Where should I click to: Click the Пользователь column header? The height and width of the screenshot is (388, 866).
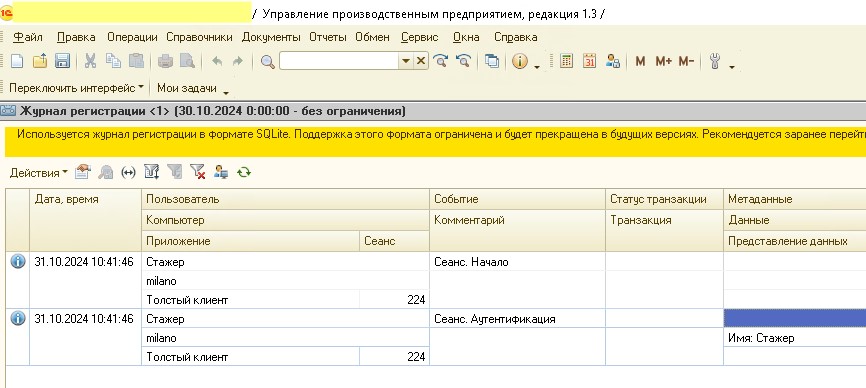(x=286, y=199)
